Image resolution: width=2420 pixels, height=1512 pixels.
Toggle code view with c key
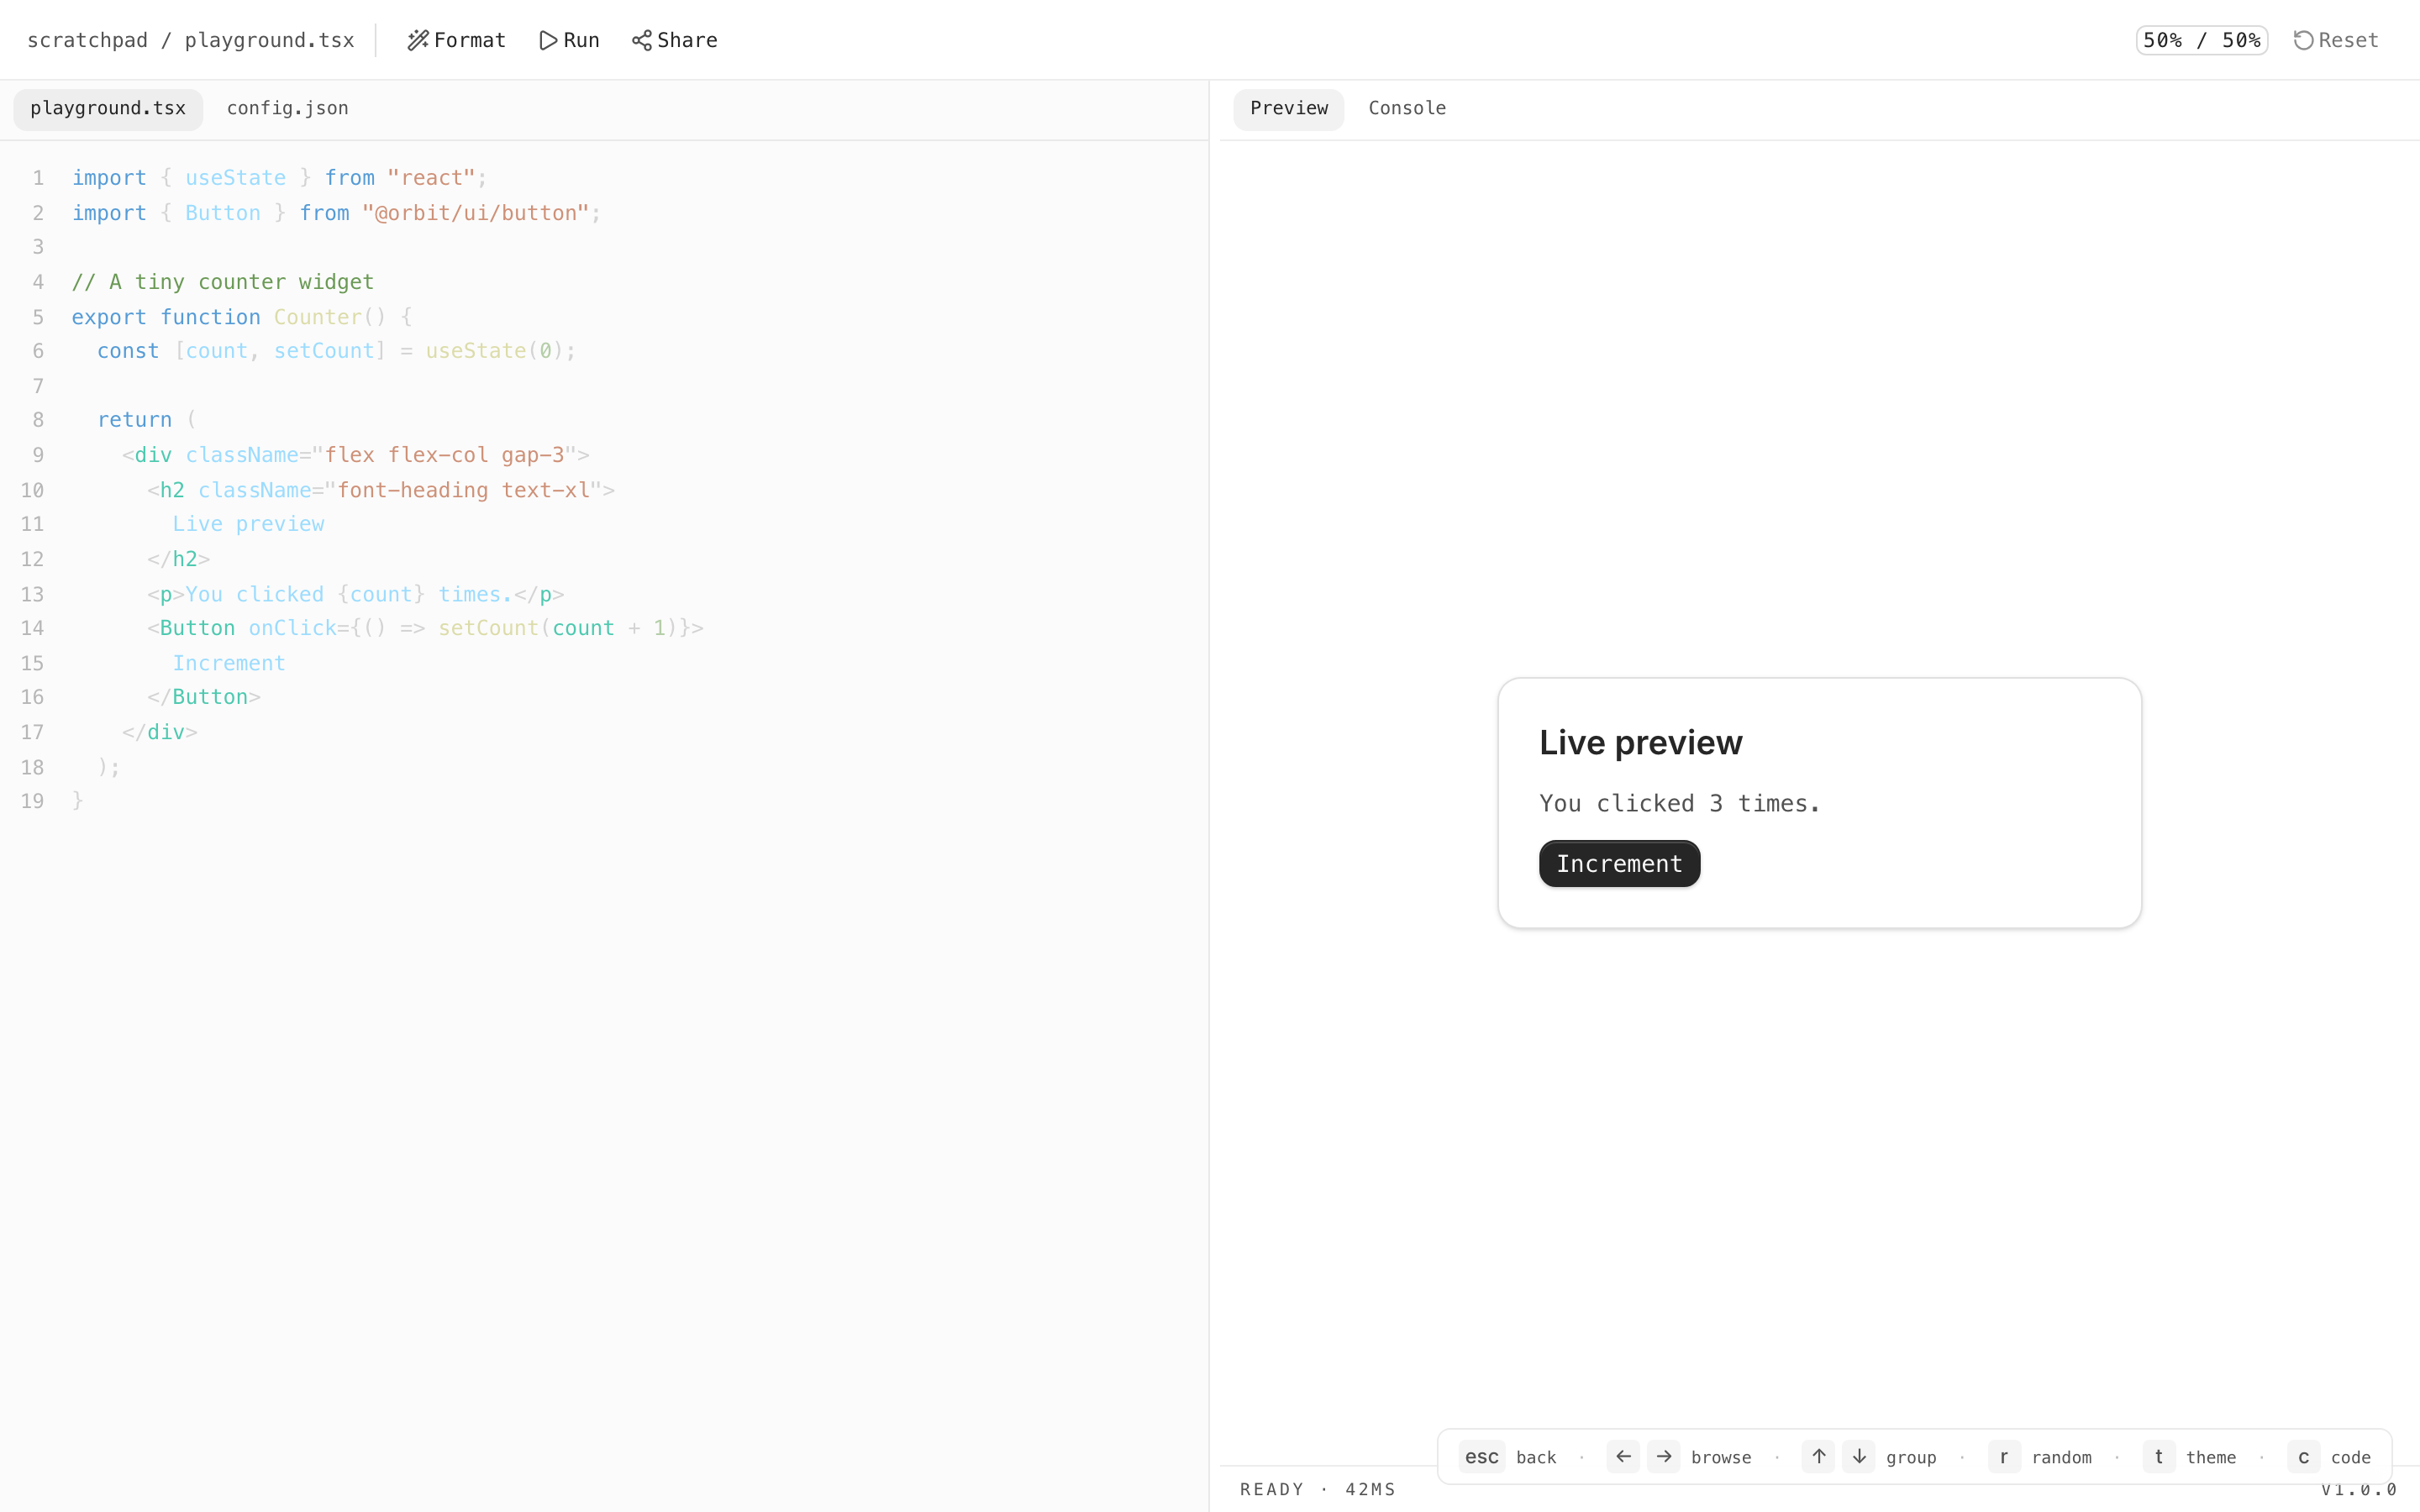coord(2303,1456)
